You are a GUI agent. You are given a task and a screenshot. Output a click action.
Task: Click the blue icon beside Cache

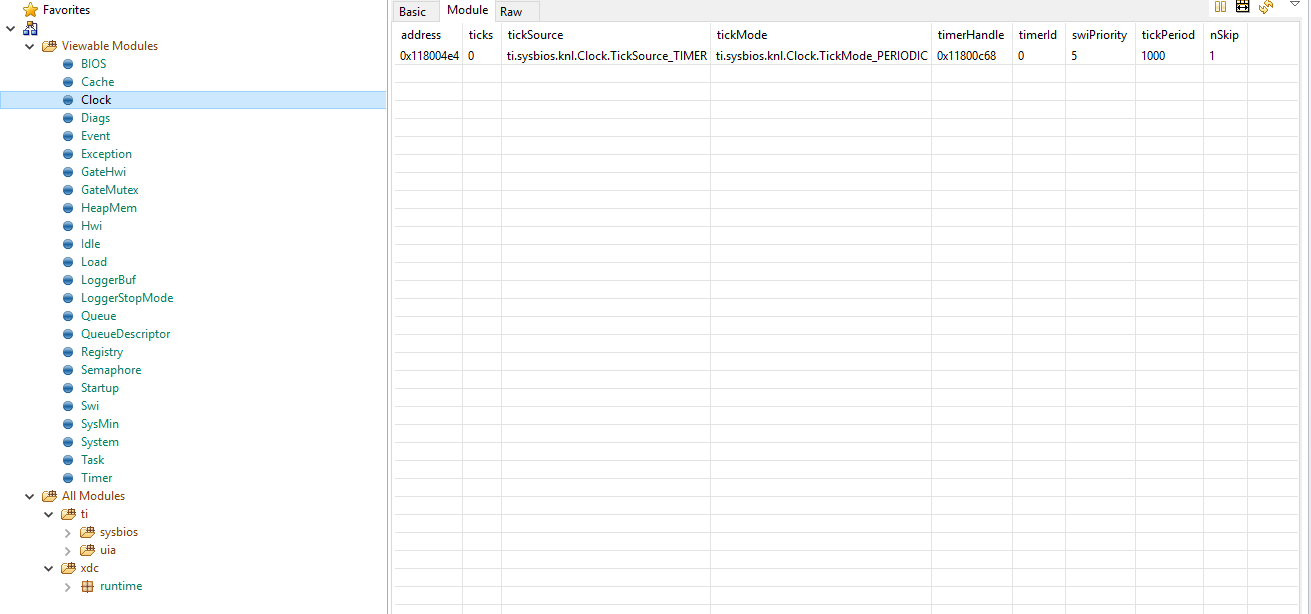(x=68, y=82)
